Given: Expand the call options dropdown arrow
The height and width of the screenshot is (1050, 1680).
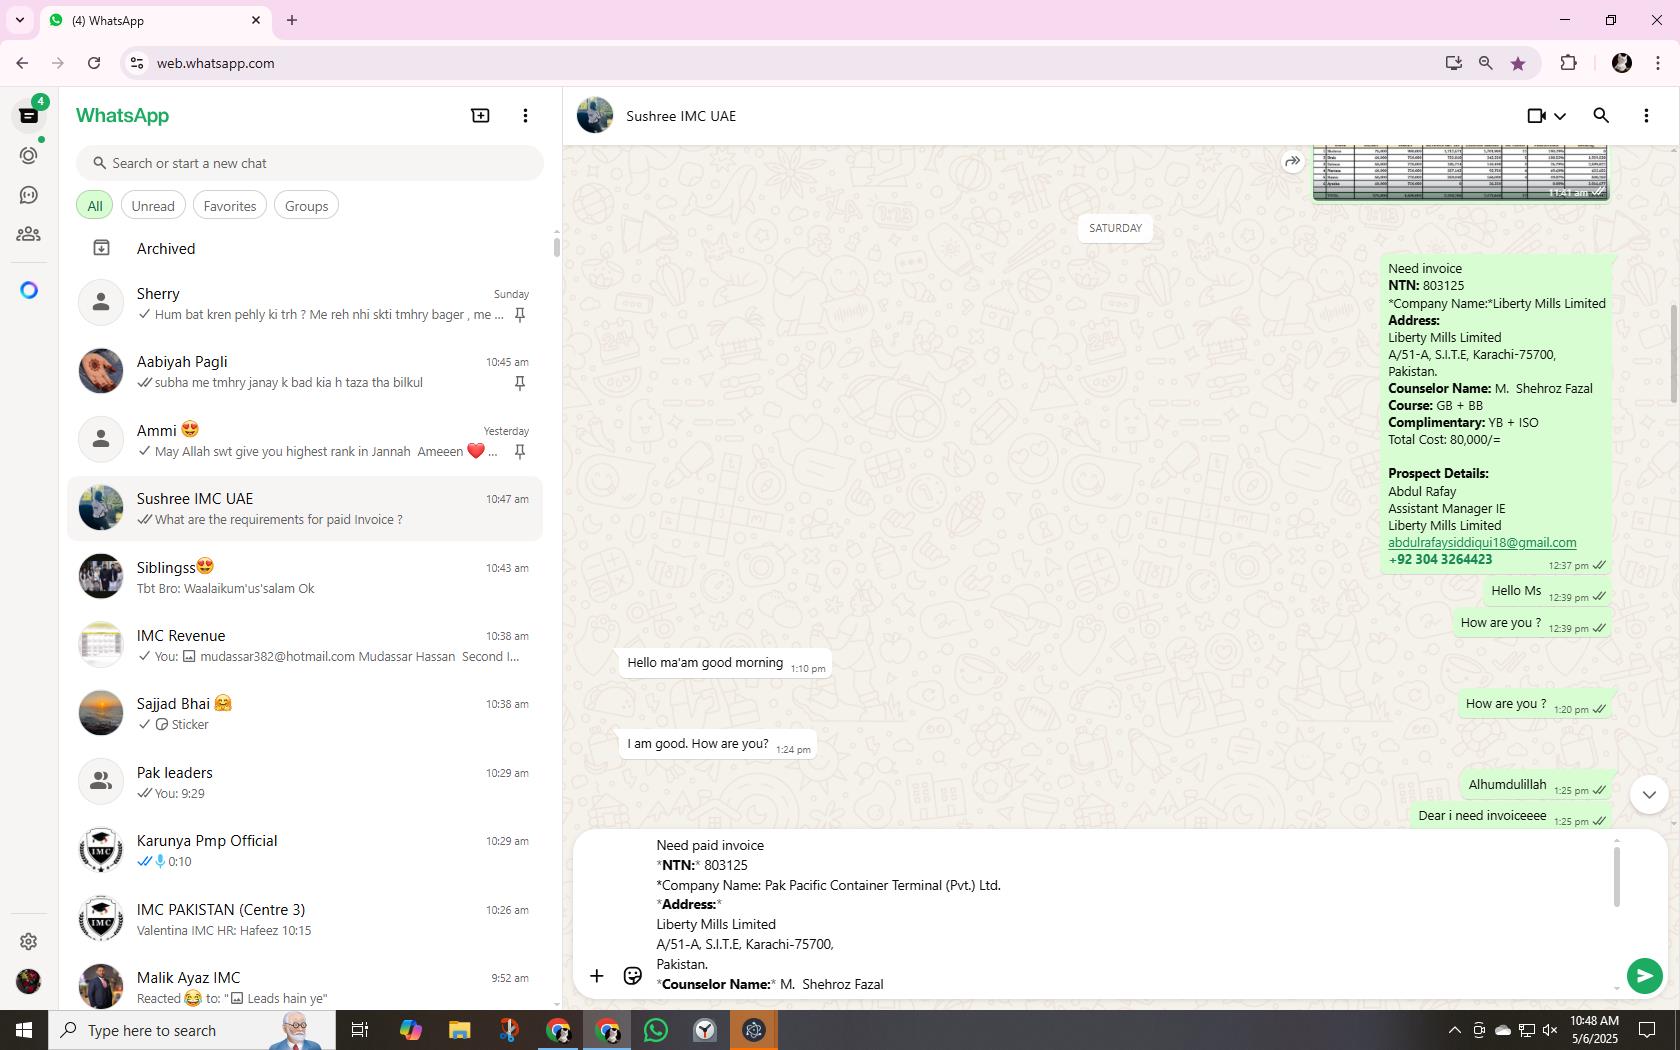Looking at the screenshot, I should 1560,116.
